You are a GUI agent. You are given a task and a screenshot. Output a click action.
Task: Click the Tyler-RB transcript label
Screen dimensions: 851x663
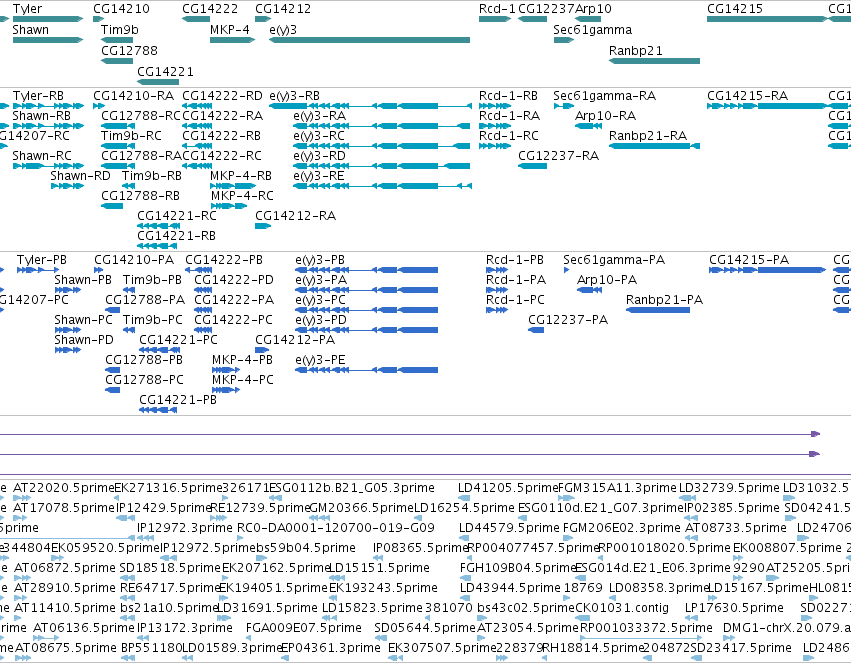pyautogui.click(x=38, y=96)
